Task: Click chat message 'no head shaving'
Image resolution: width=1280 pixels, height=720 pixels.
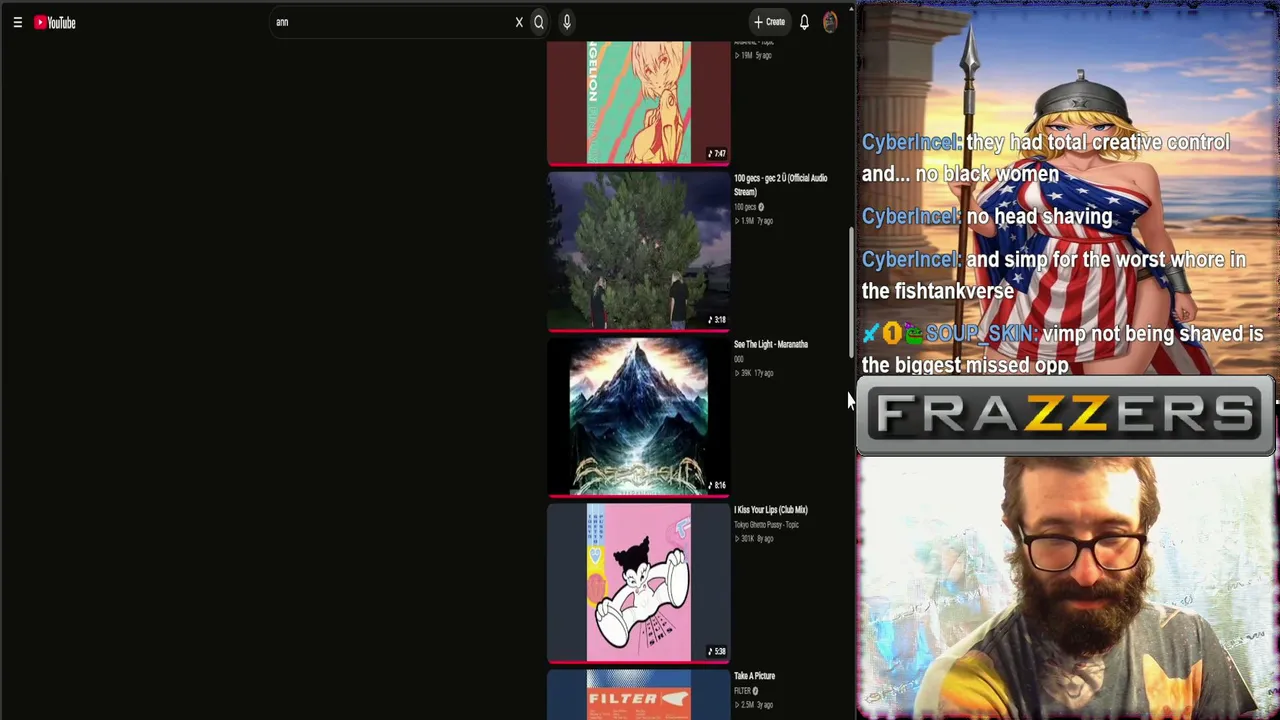Action: click(x=1039, y=216)
